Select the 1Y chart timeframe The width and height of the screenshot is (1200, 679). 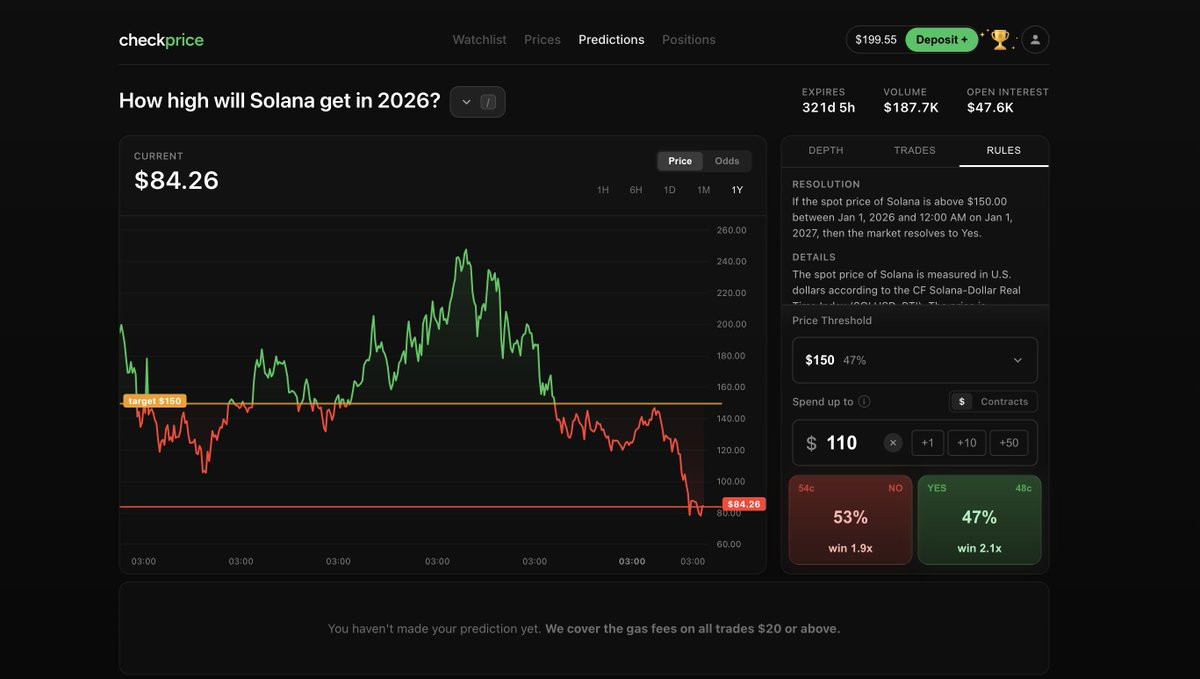pos(737,190)
